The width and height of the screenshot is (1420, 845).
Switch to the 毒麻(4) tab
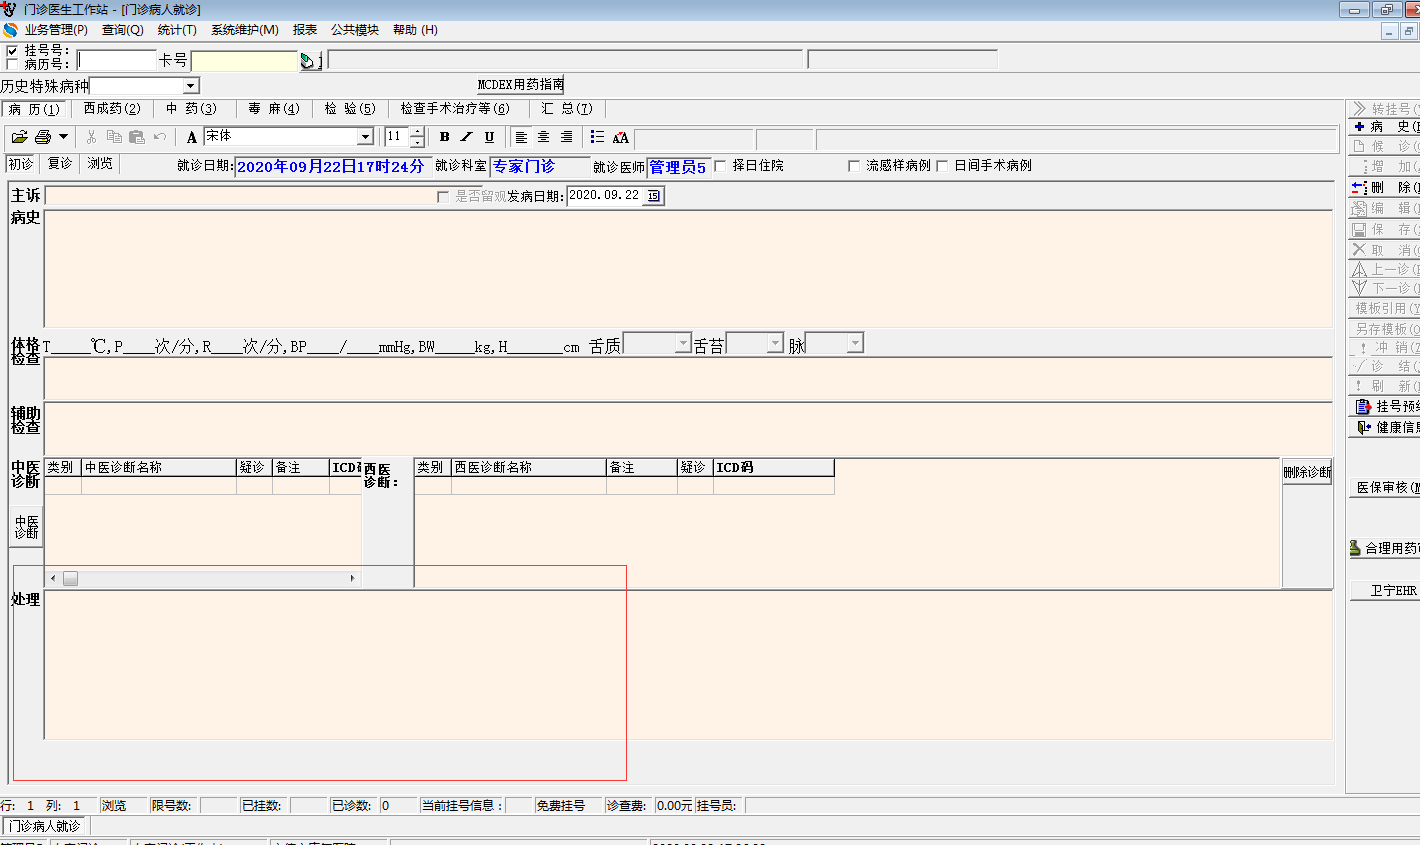click(x=274, y=109)
